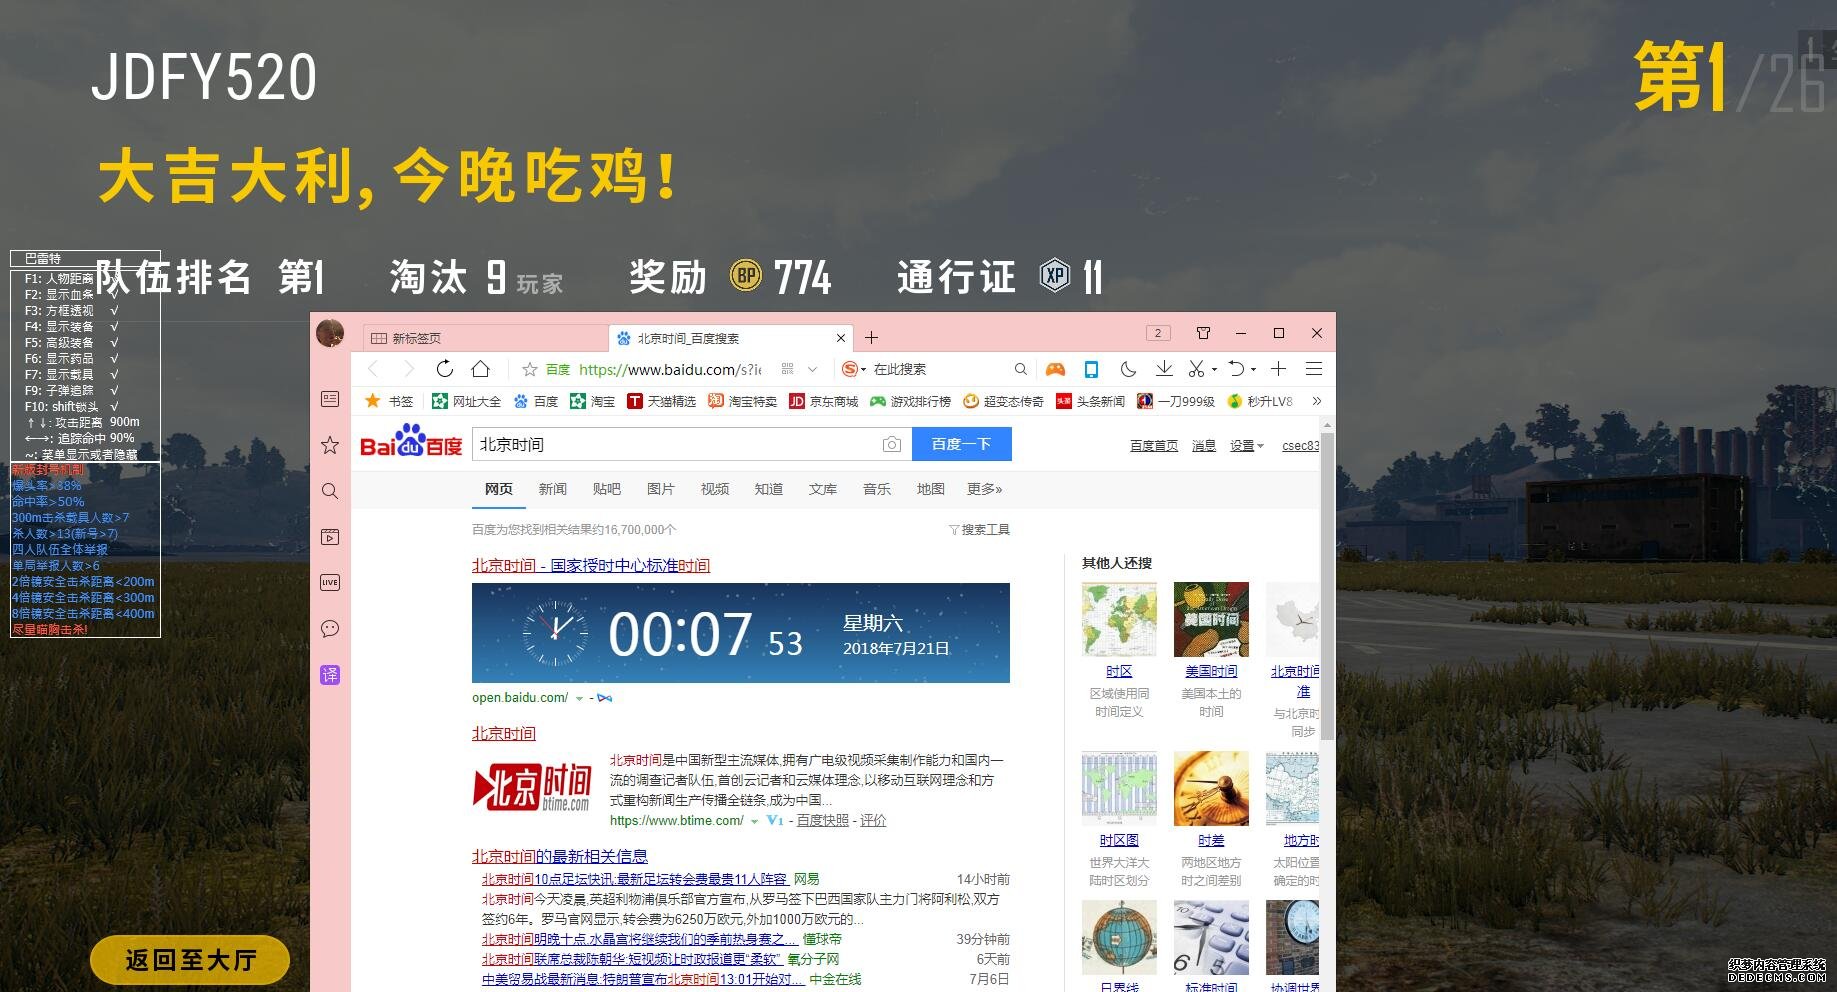Click the scissors screenshot tool icon
The image size is (1837, 992).
pyautogui.click(x=1196, y=369)
